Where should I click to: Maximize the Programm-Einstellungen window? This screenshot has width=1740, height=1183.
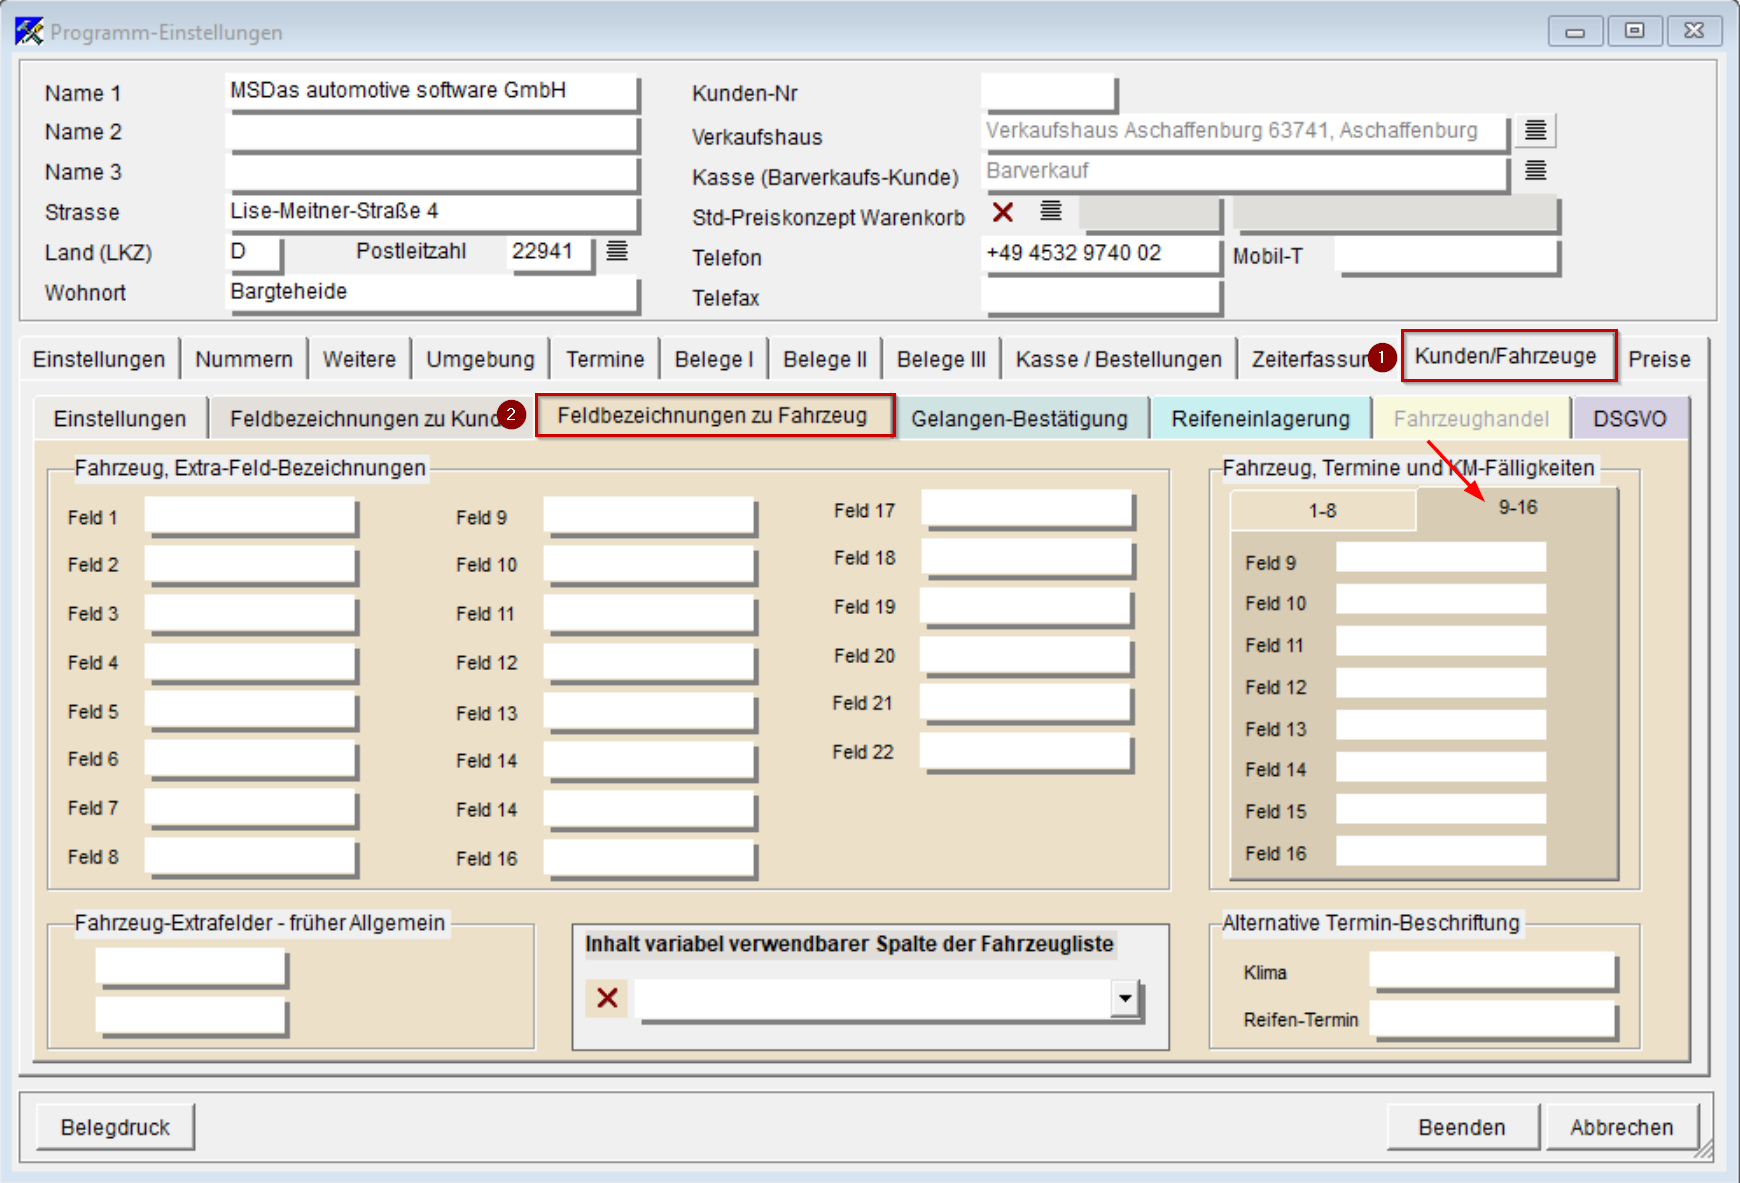click(1634, 31)
